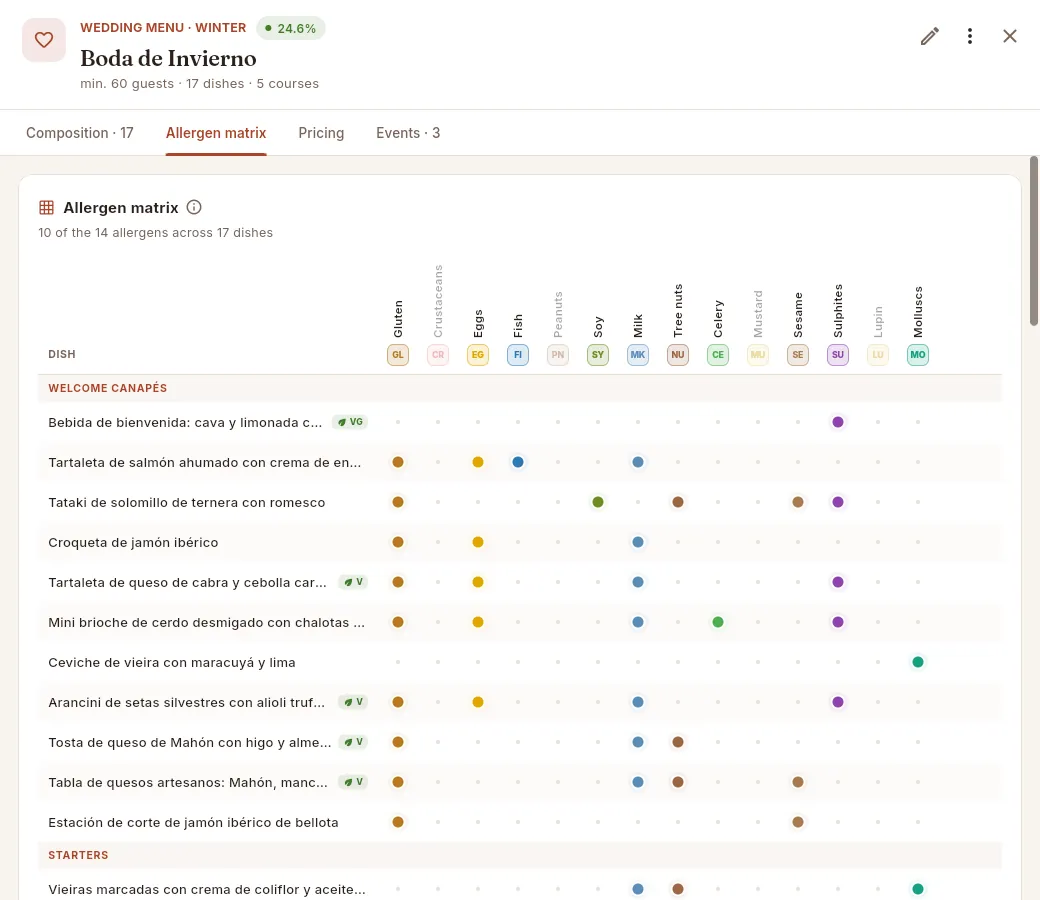This screenshot has width=1040, height=900.
Task: Select dish Estación de corte de jamón ibérico
Action: (194, 822)
